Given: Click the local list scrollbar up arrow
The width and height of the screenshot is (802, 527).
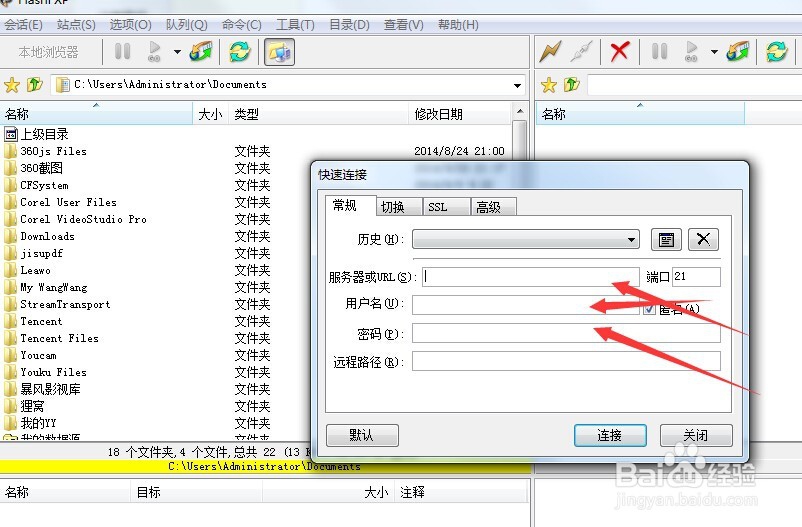Looking at the screenshot, I should click(x=520, y=111).
